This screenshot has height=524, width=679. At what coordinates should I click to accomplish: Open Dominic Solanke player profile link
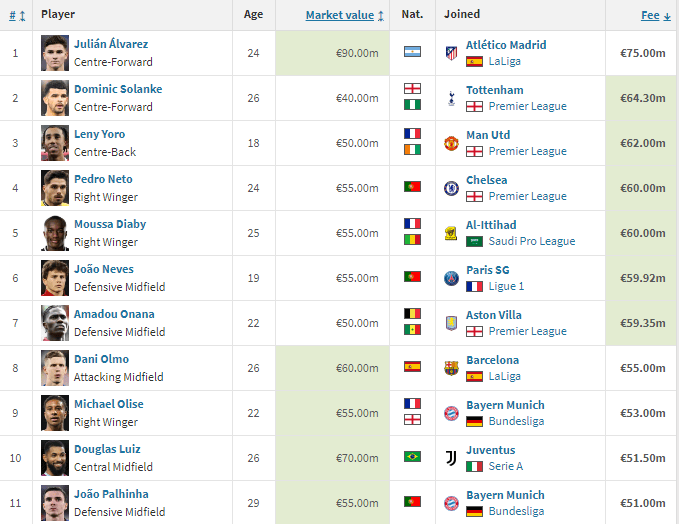pos(118,89)
